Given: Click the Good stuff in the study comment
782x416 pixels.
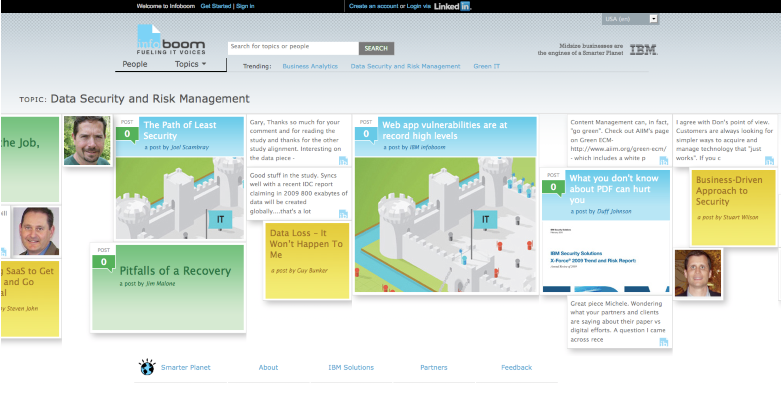Looking at the screenshot, I should 298,194.
